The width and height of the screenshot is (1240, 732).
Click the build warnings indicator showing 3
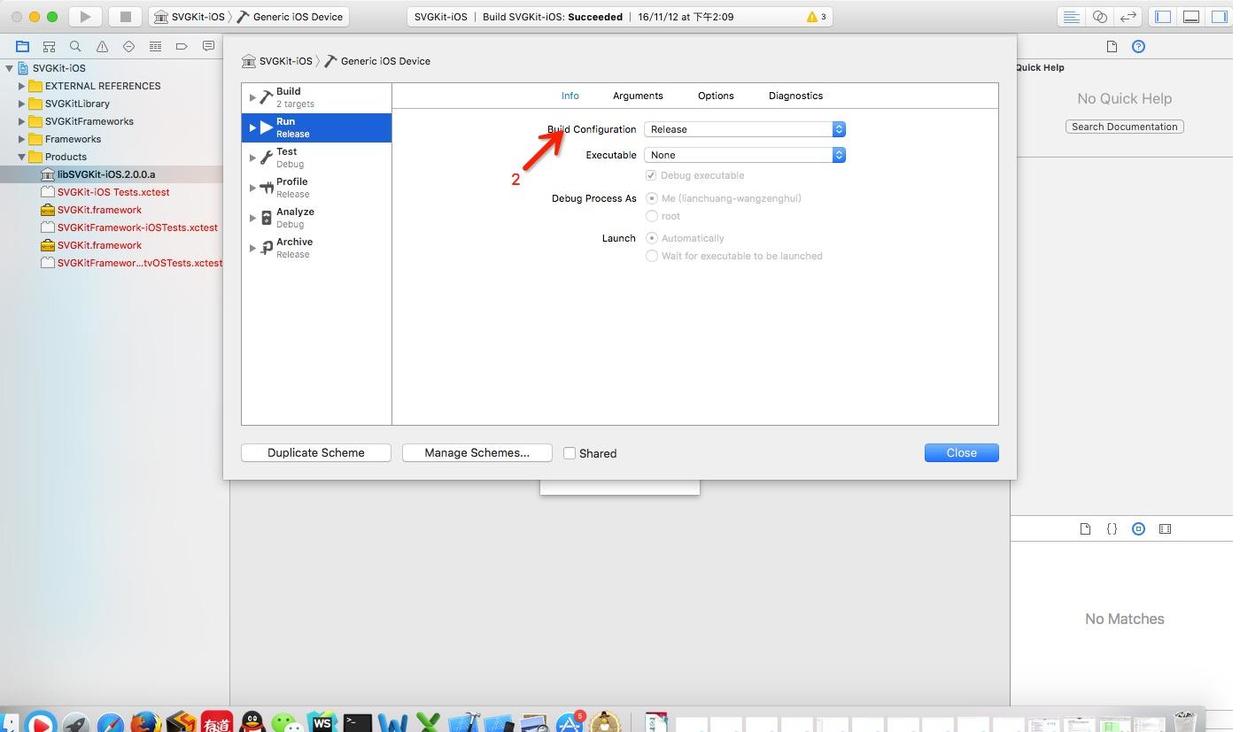(x=816, y=17)
